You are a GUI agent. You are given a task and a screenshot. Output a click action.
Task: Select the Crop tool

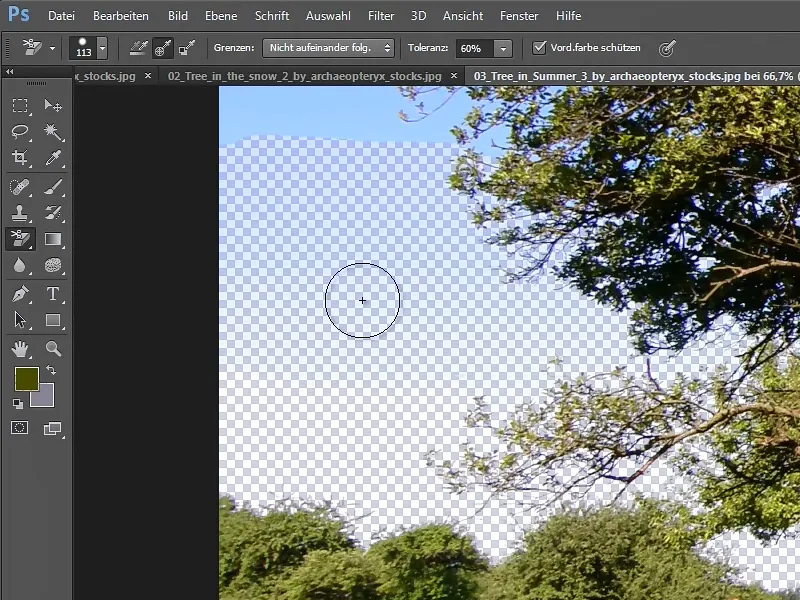[x=20, y=158]
